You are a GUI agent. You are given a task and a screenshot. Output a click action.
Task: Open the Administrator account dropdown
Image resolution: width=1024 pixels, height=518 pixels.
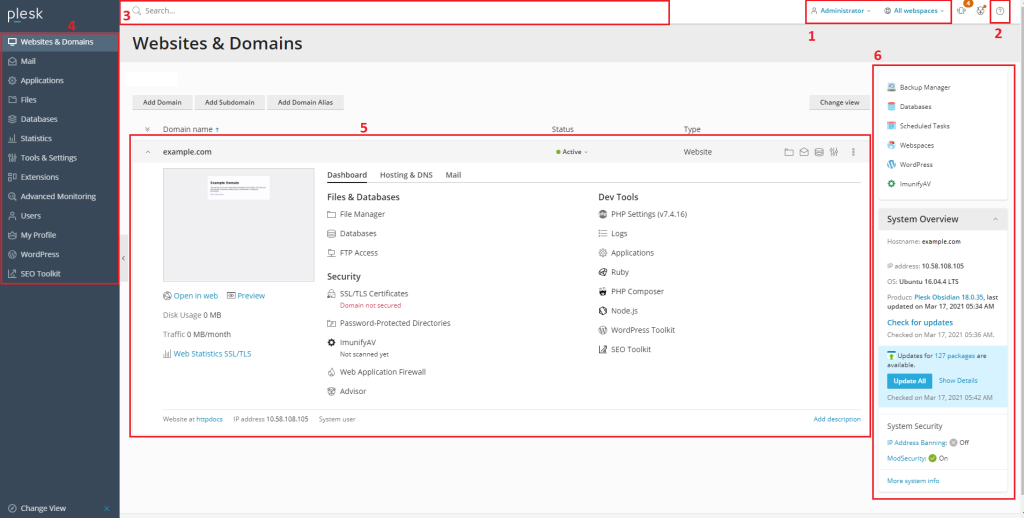click(x=840, y=11)
